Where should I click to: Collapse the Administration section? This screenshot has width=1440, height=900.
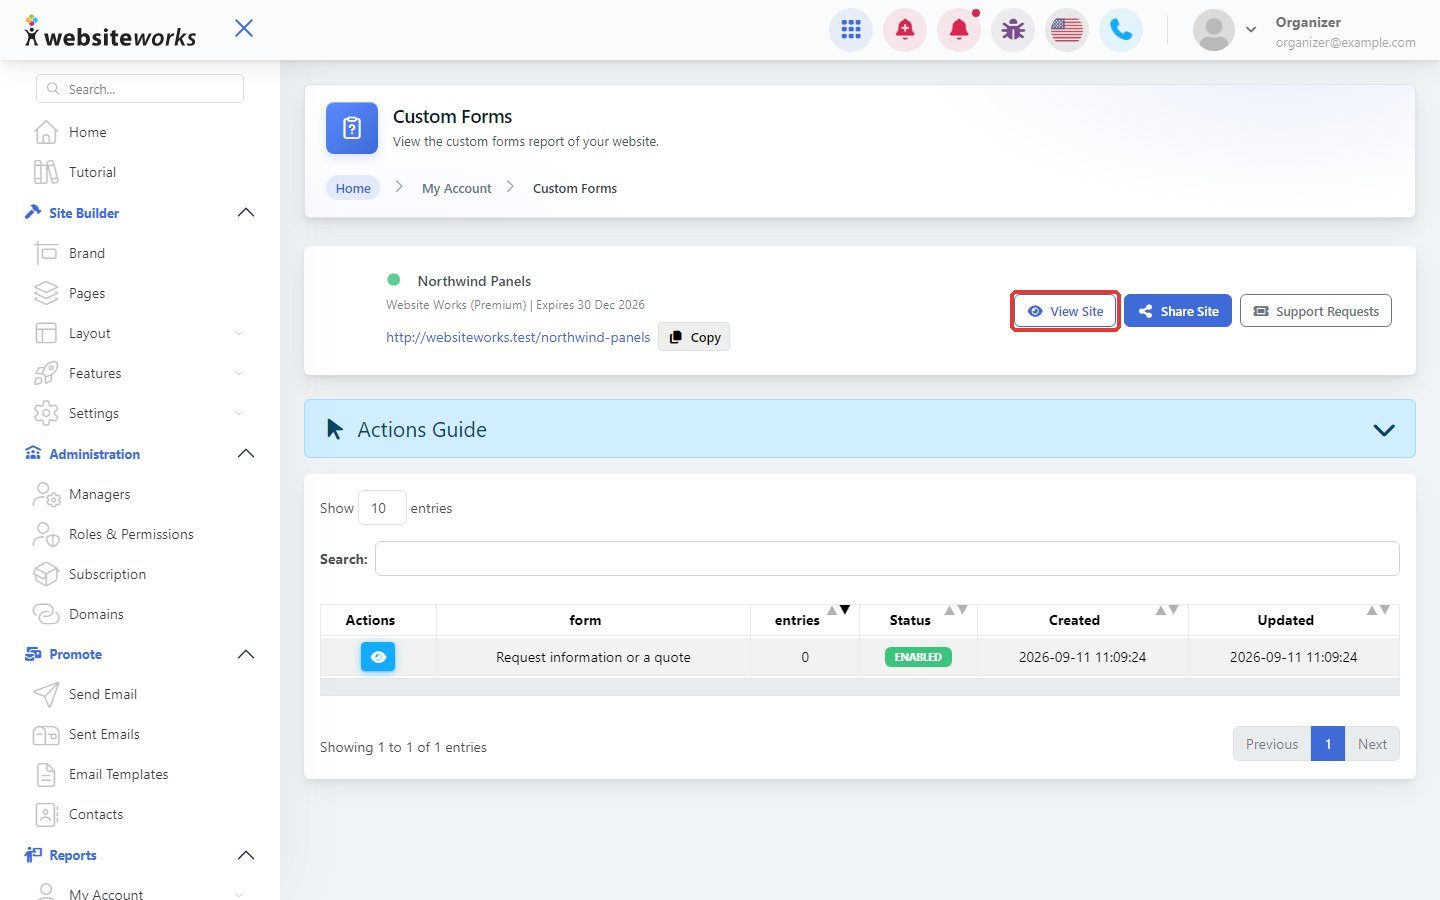tap(246, 454)
